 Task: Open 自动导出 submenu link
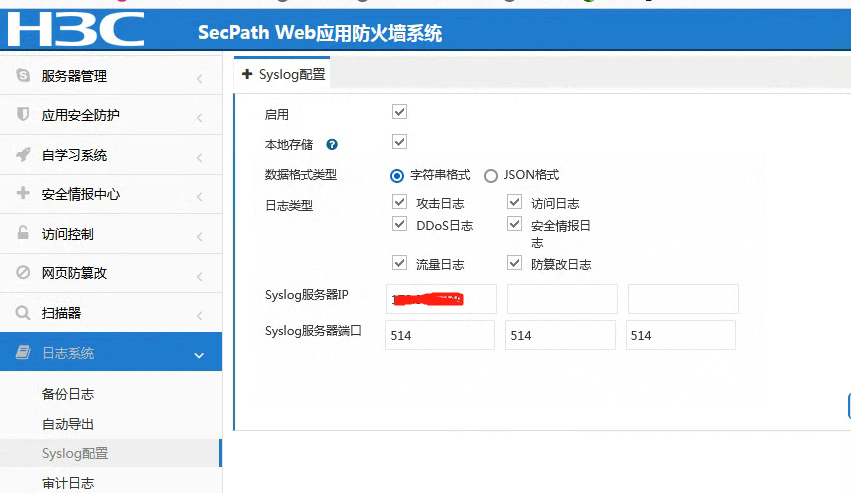[x=68, y=424]
